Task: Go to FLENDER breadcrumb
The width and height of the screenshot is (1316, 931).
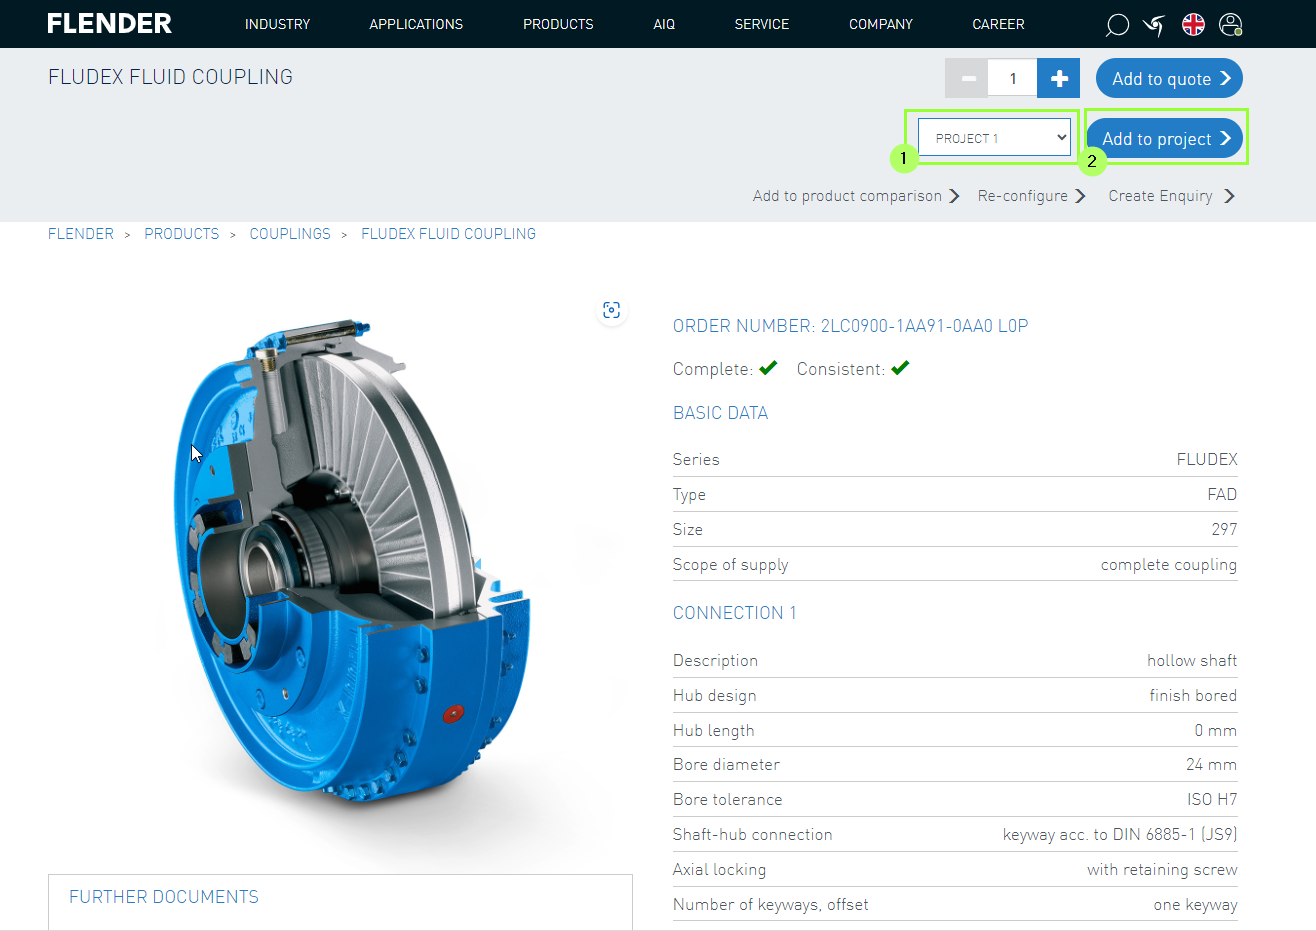Action: coord(81,234)
